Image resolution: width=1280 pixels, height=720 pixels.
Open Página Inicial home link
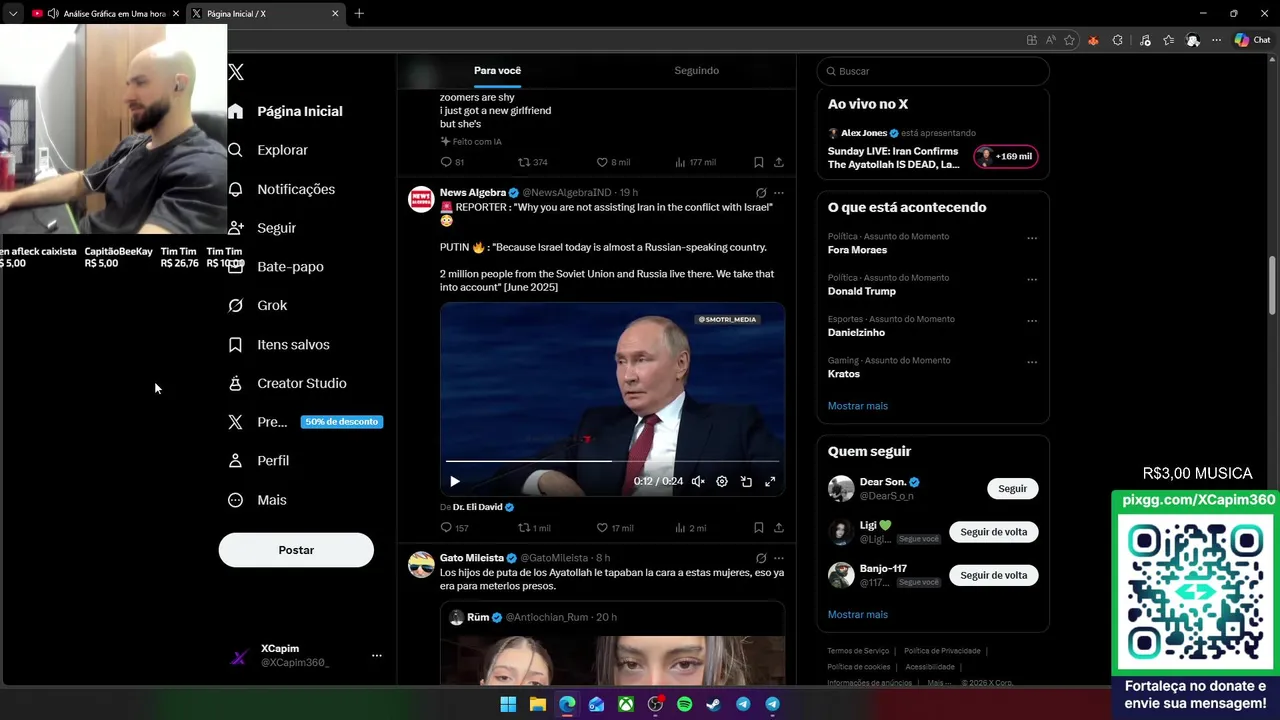(286, 111)
